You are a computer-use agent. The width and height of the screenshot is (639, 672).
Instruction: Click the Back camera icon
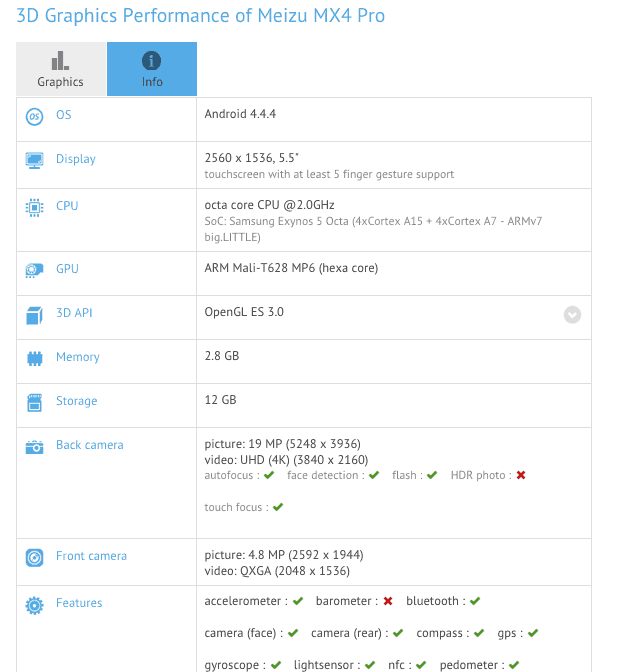tap(35, 446)
